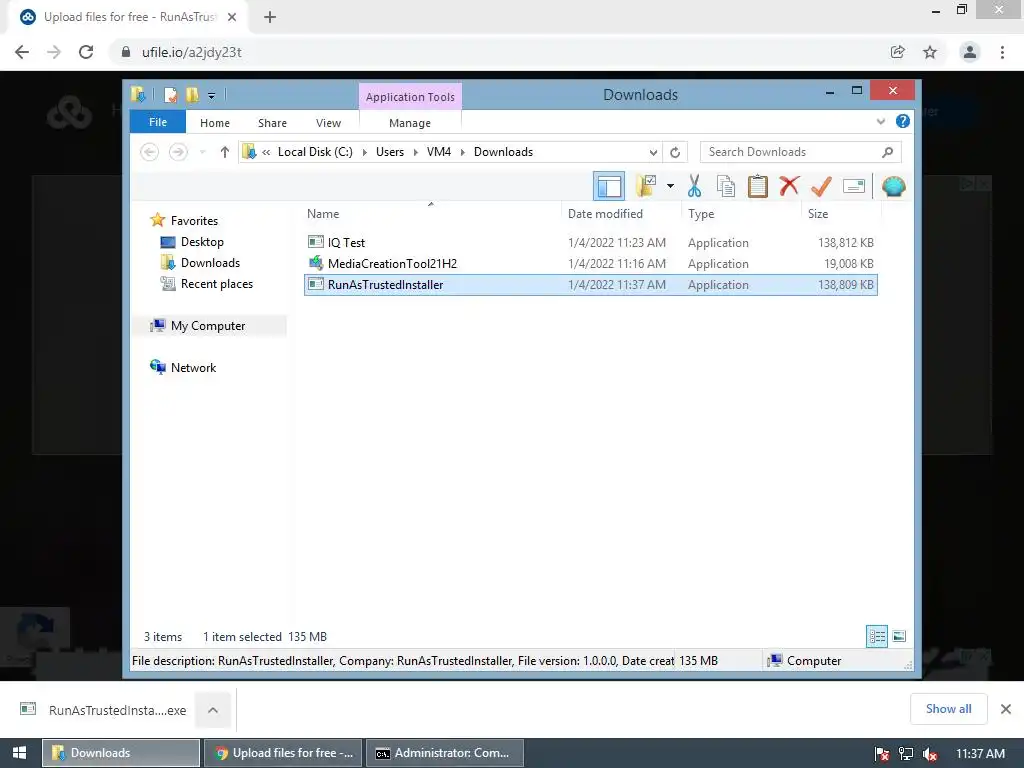Cut the selected file with scissors icon
Image resolution: width=1024 pixels, height=768 pixels.
(694, 186)
